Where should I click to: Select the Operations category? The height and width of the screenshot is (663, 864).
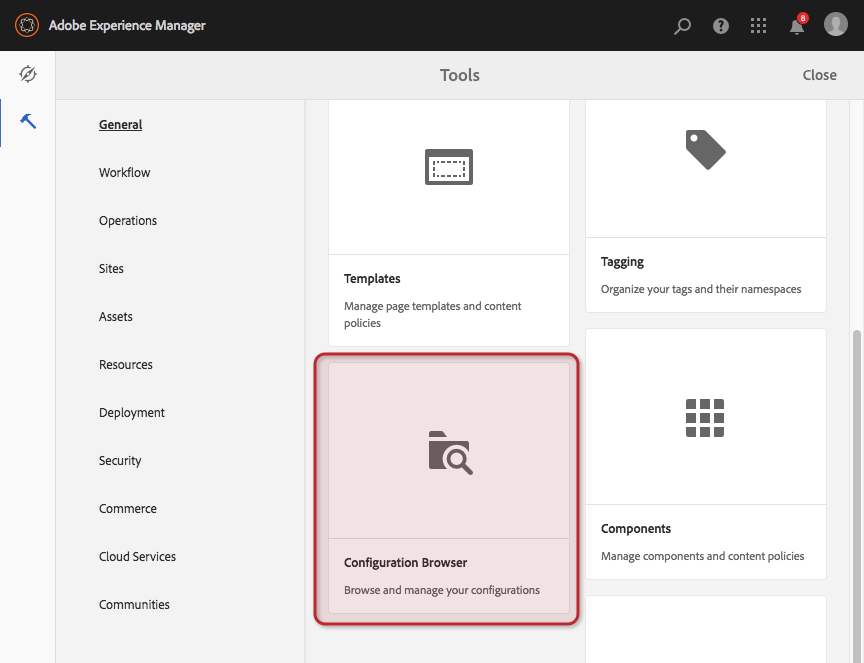coord(128,220)
